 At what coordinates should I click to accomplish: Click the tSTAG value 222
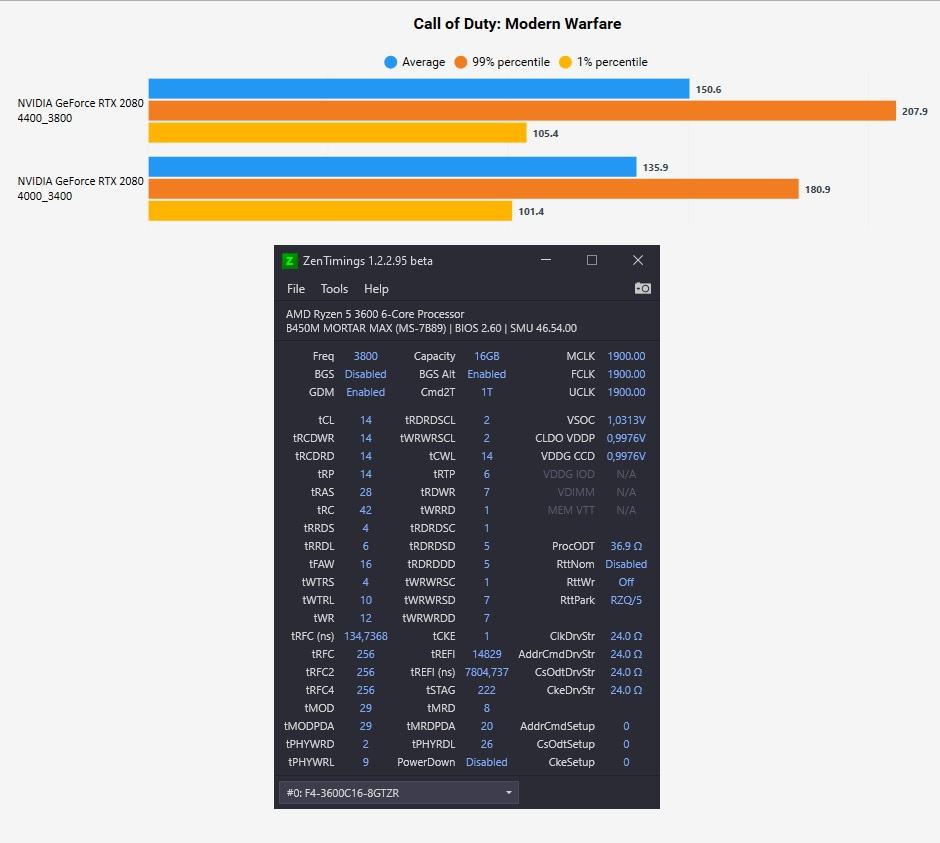[487, 690]
